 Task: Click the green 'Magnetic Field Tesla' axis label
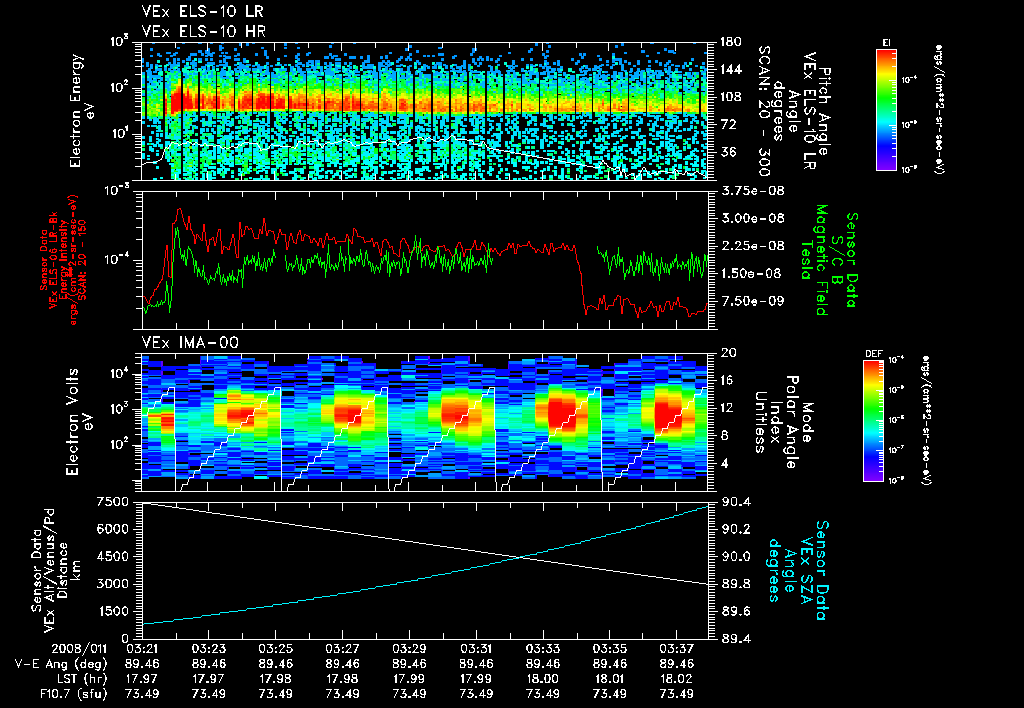pyautogui.click(x=814, y=260)
